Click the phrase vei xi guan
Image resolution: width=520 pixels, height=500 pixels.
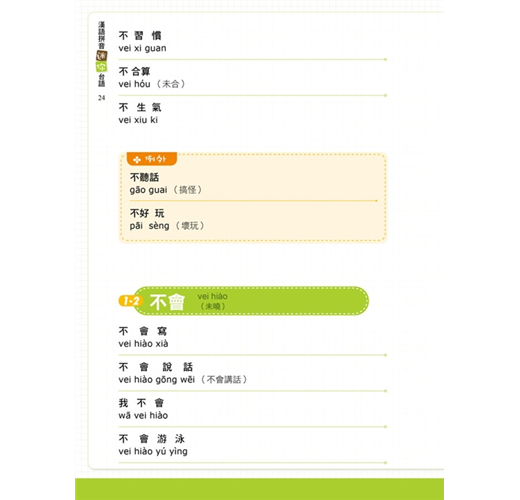pyautogui.click(x=142, y=48)
